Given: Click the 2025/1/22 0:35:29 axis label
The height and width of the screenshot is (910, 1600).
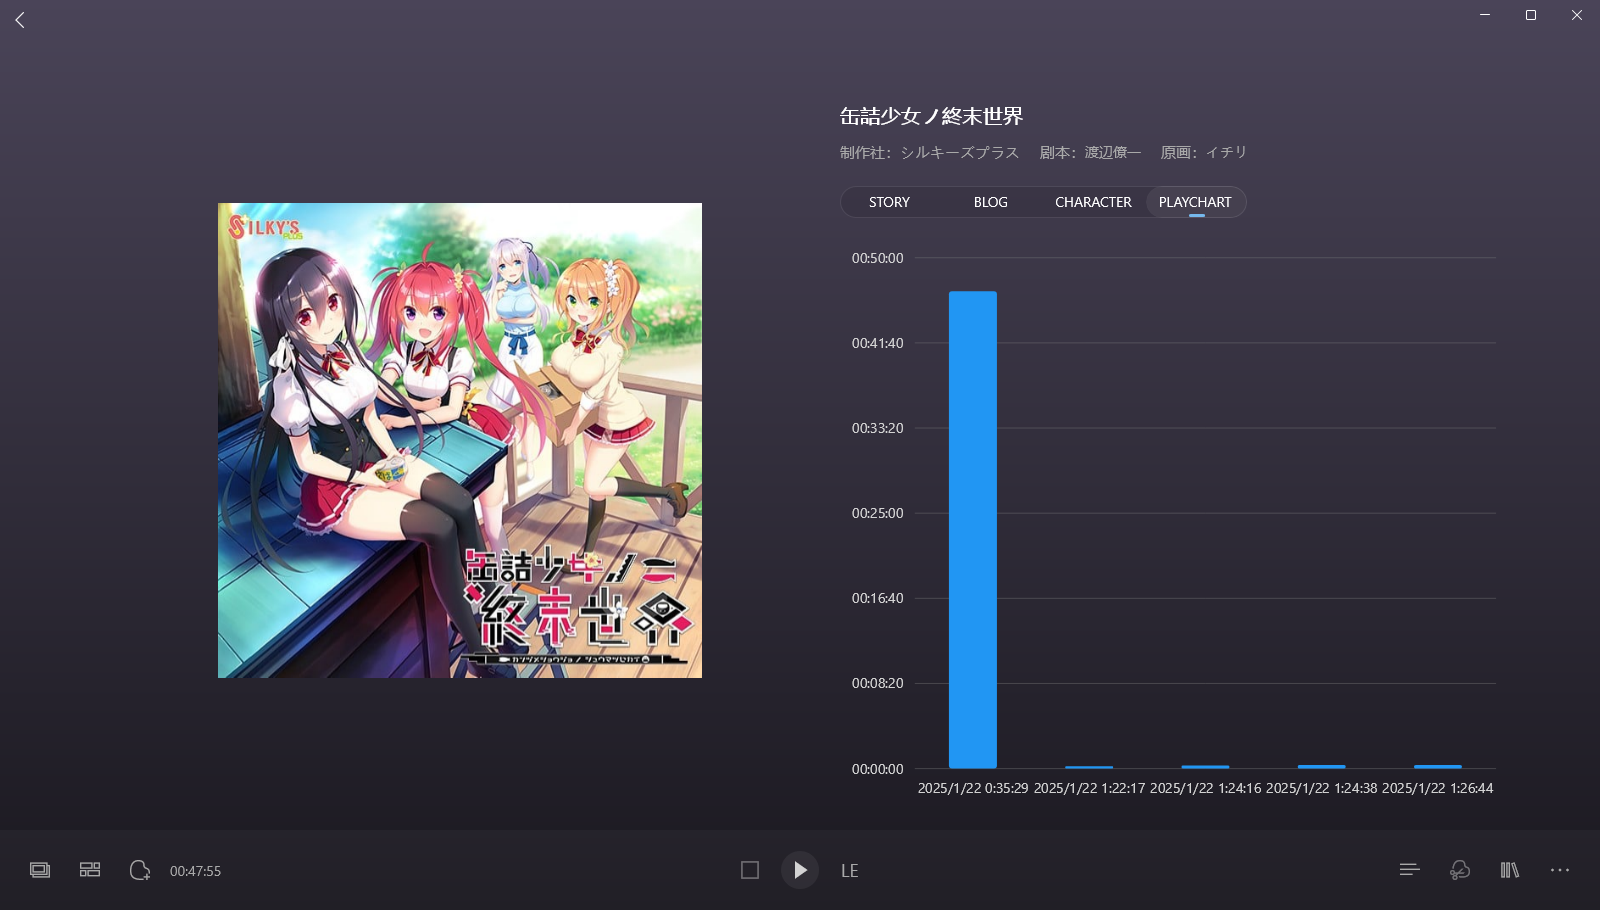Looking at the screenshot, I should [x=973, y=788].
